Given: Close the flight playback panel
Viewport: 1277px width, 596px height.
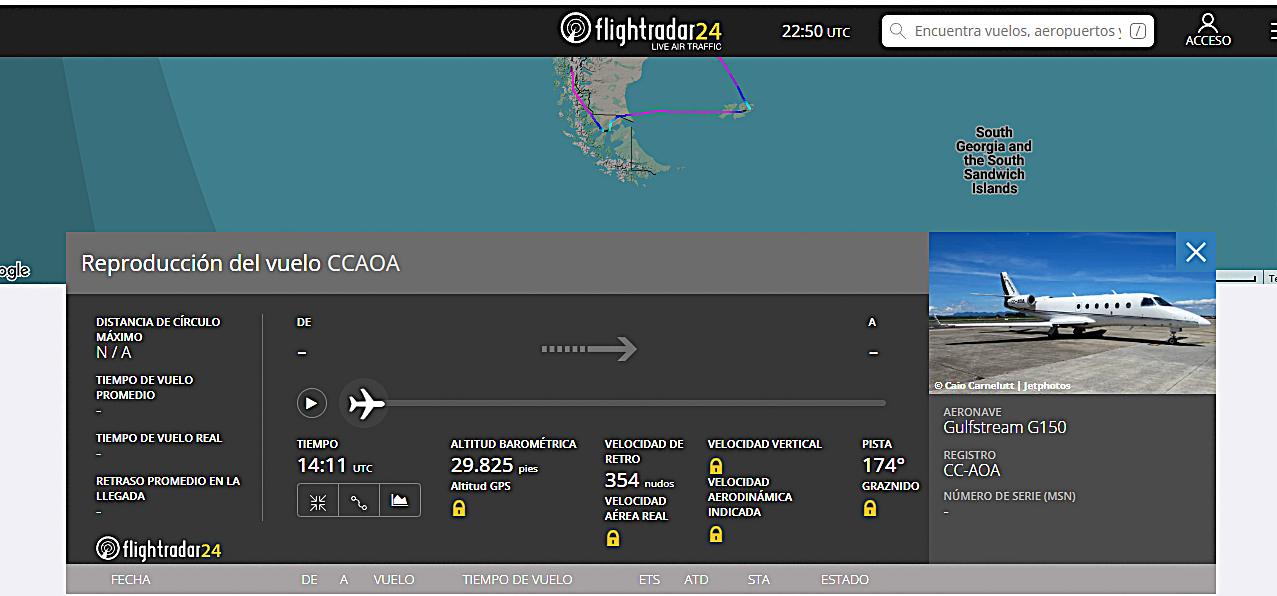Looking at the screenshot, I should (x=1196, y=252).
